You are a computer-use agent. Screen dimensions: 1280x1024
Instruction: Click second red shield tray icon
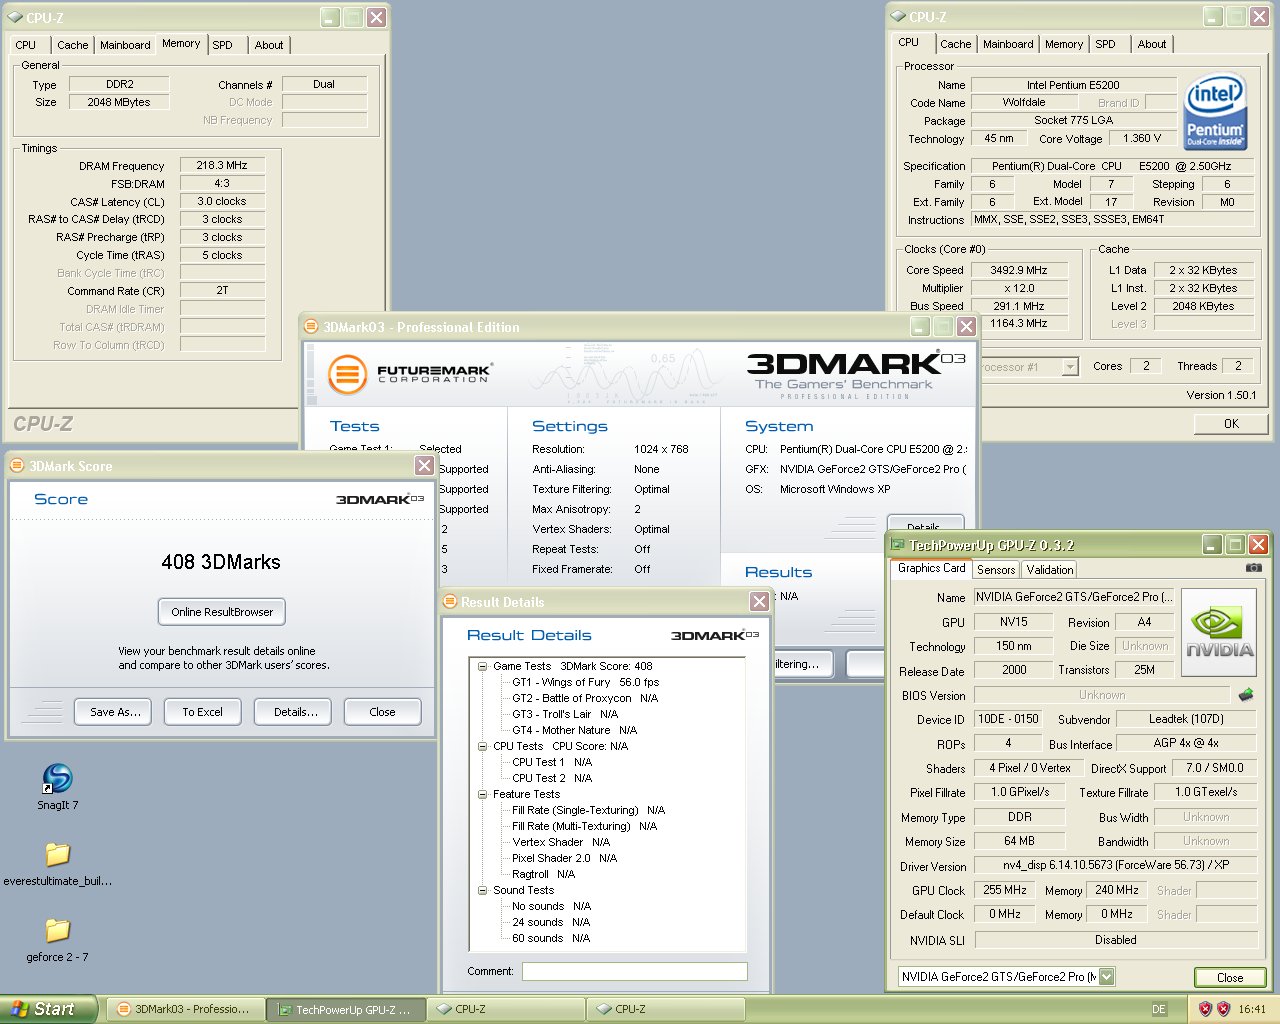[x=1223, y=1009]
